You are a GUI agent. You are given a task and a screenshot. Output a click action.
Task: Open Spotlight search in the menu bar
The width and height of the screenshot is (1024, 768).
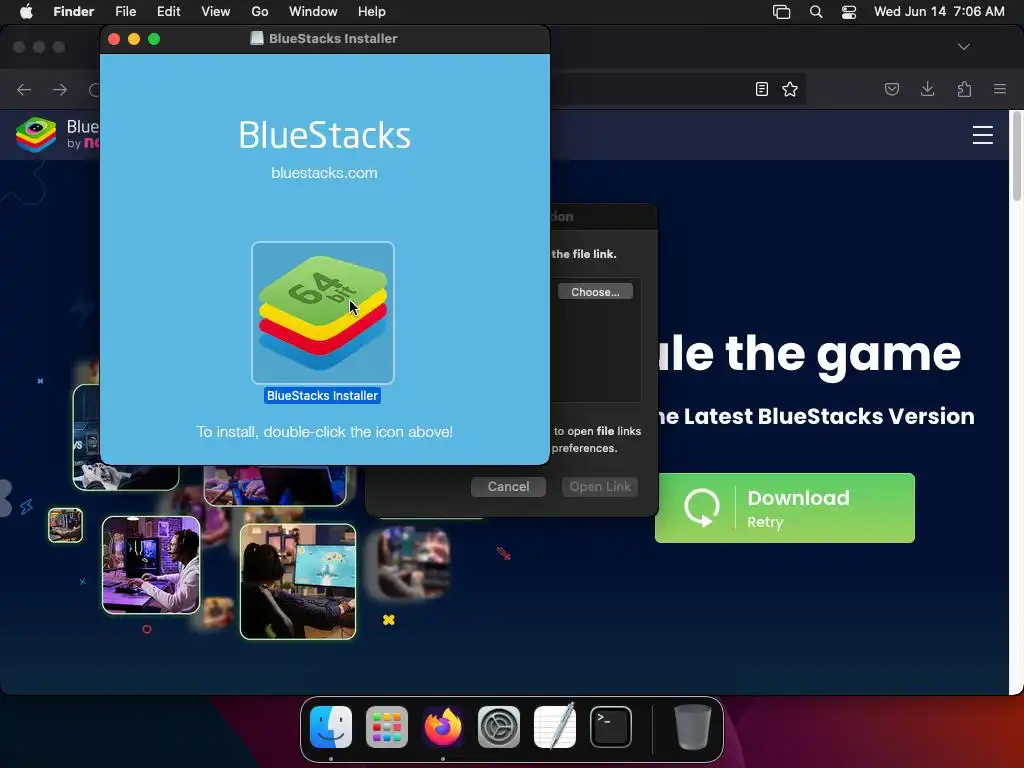816,12
